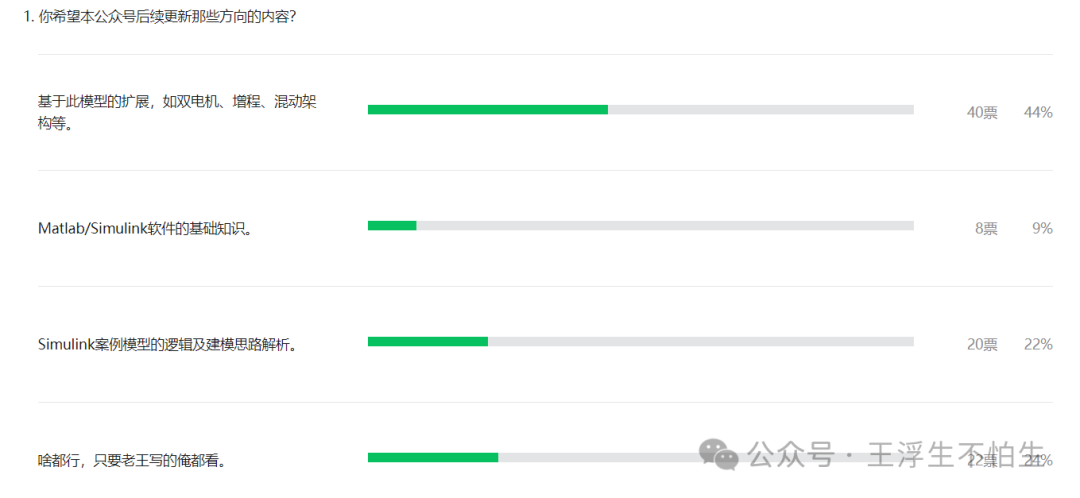Click the green bar portion for the 啥都行 option

point(433,457)
